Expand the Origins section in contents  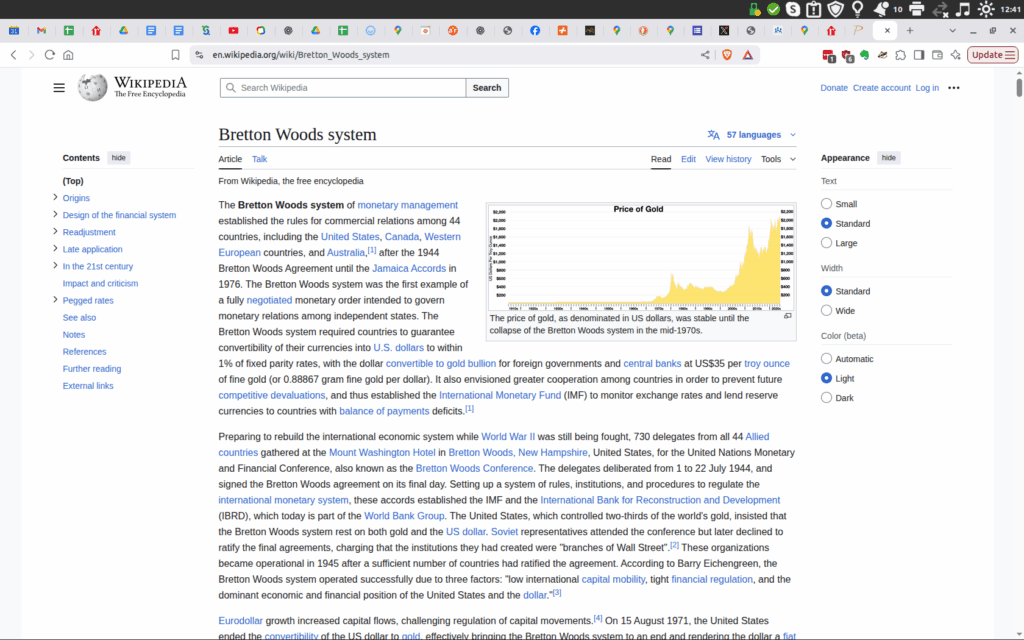55,197
